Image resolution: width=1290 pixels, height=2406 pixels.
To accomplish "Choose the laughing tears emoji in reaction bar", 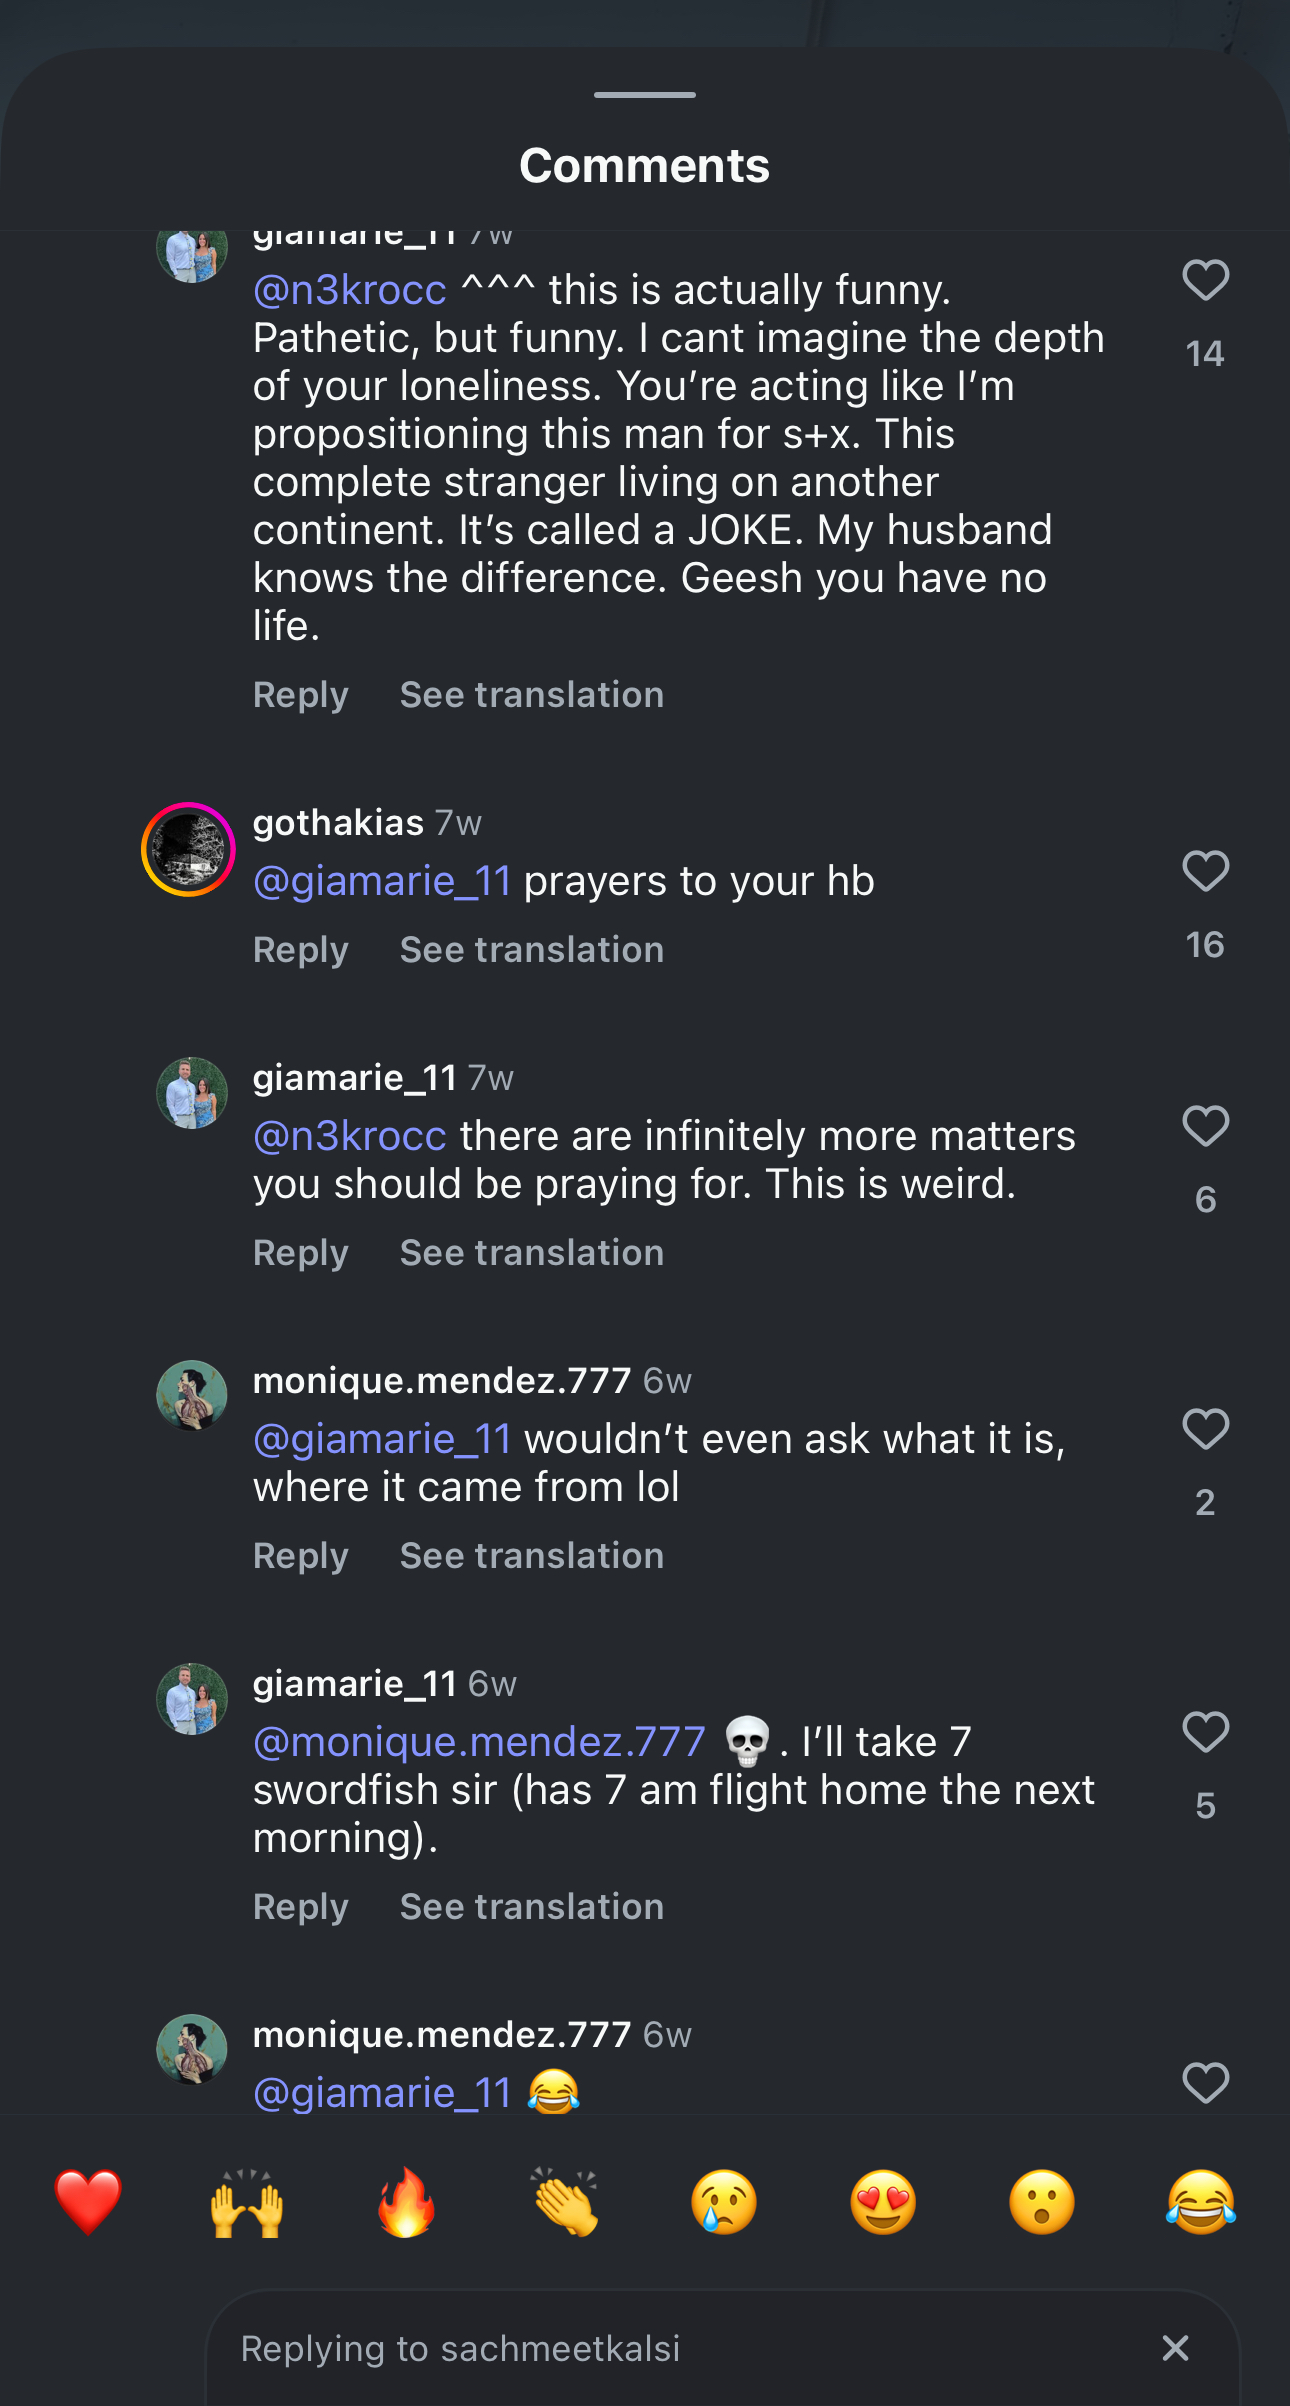I will click(x=1201, y=2201).
